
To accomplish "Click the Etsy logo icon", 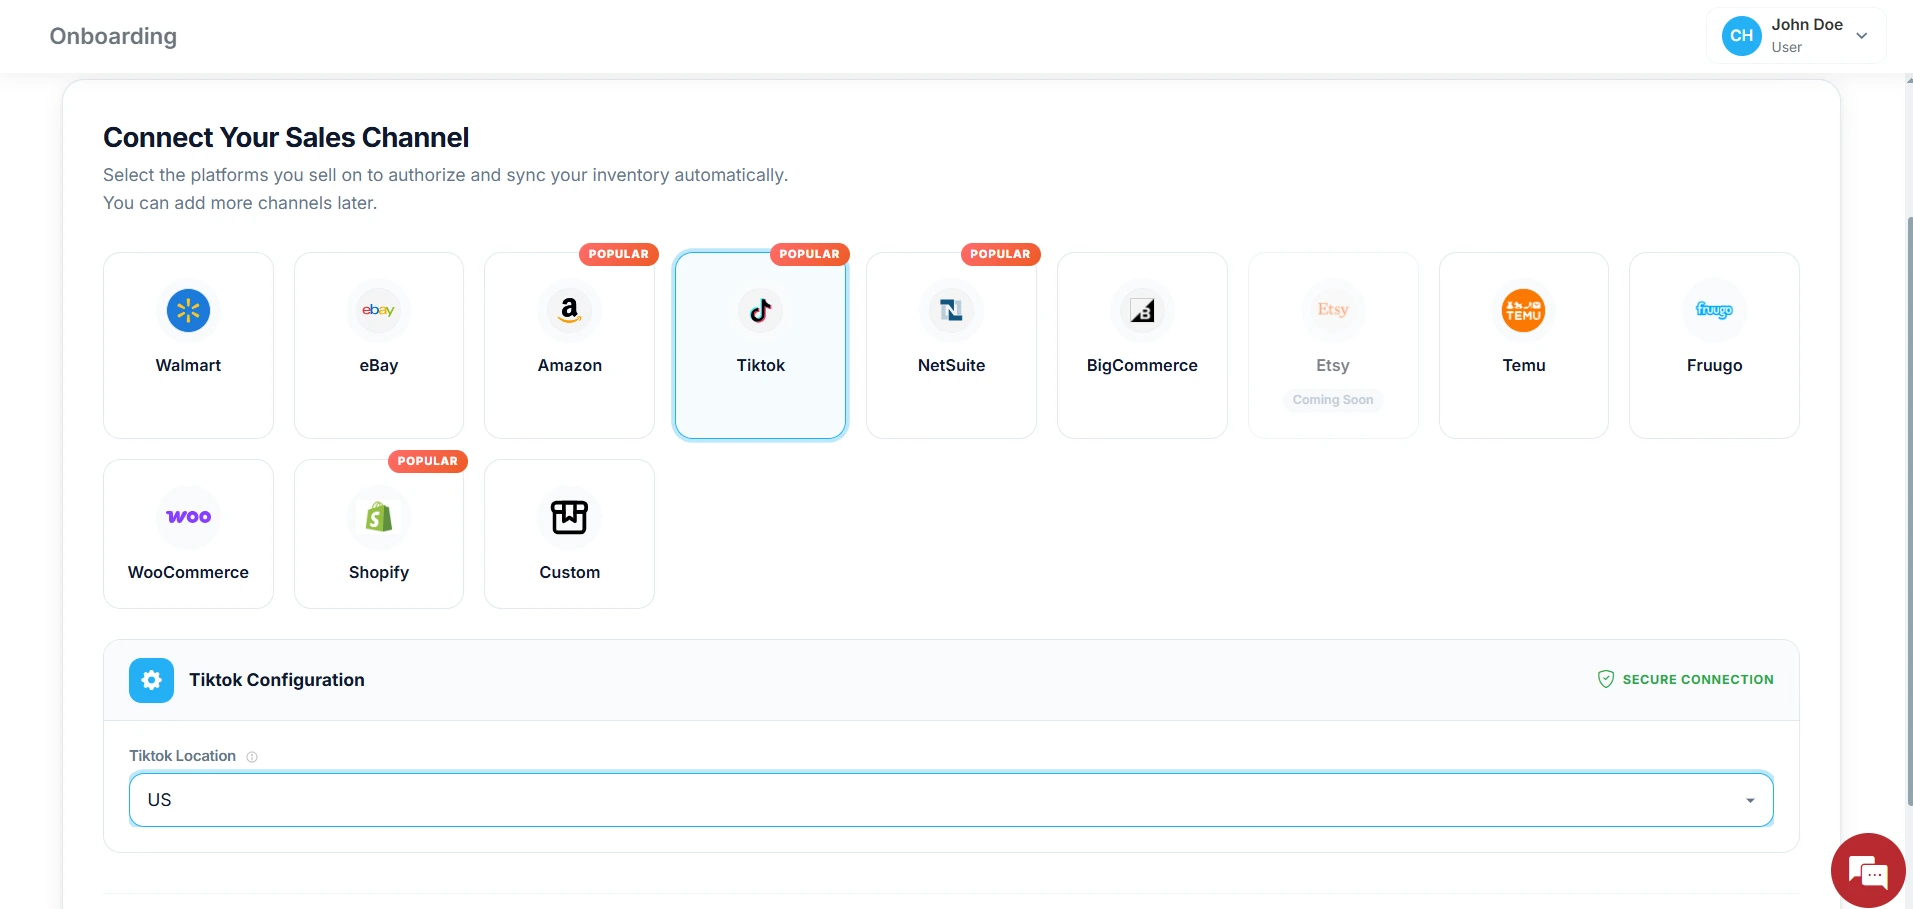I will click(1333, 310).
